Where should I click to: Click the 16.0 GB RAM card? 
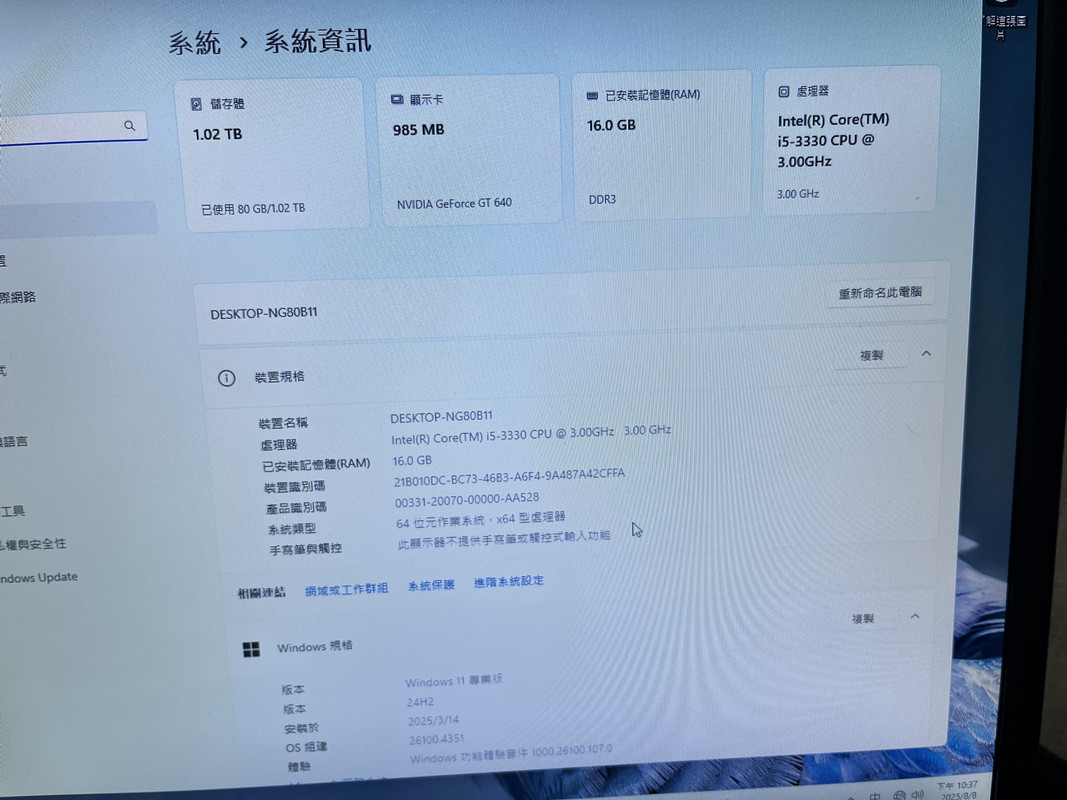[662, 145]
